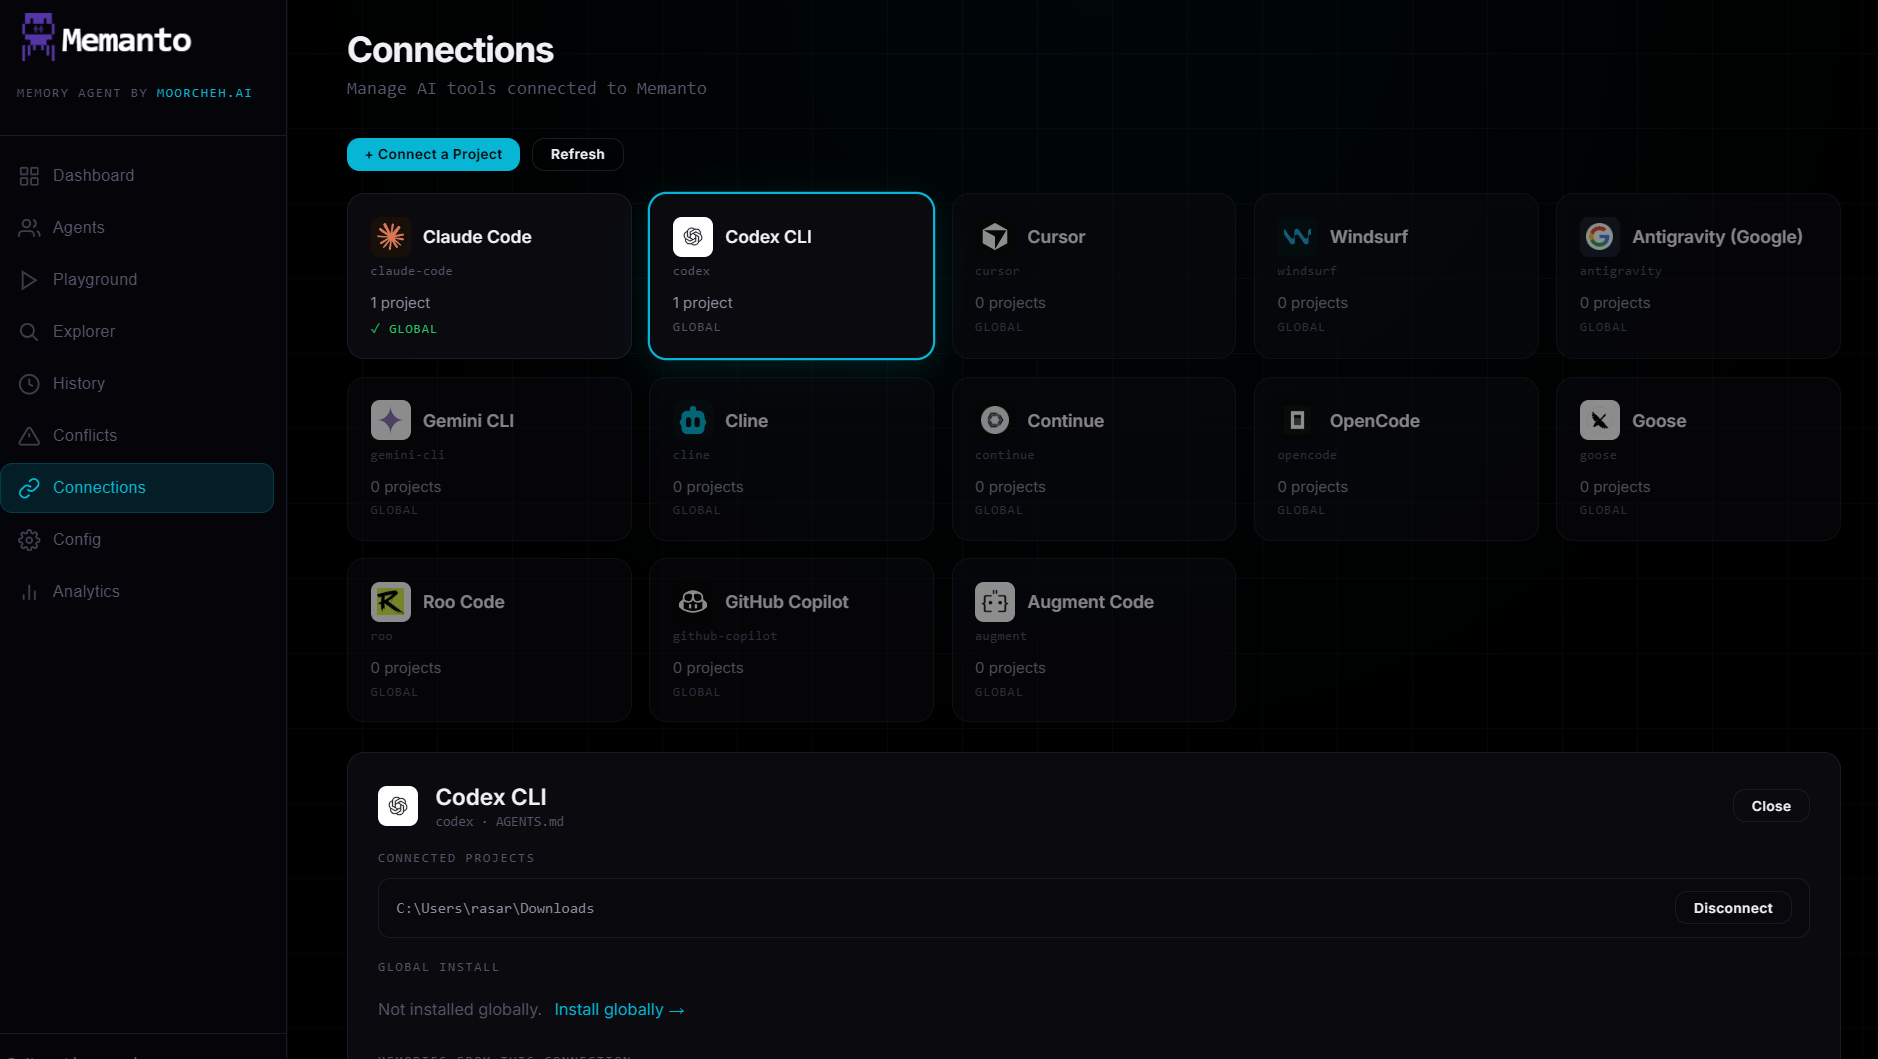Screen dimensions: 1878x1059
Task: Click the Connections link icon
Action: (x=29, y=488)
